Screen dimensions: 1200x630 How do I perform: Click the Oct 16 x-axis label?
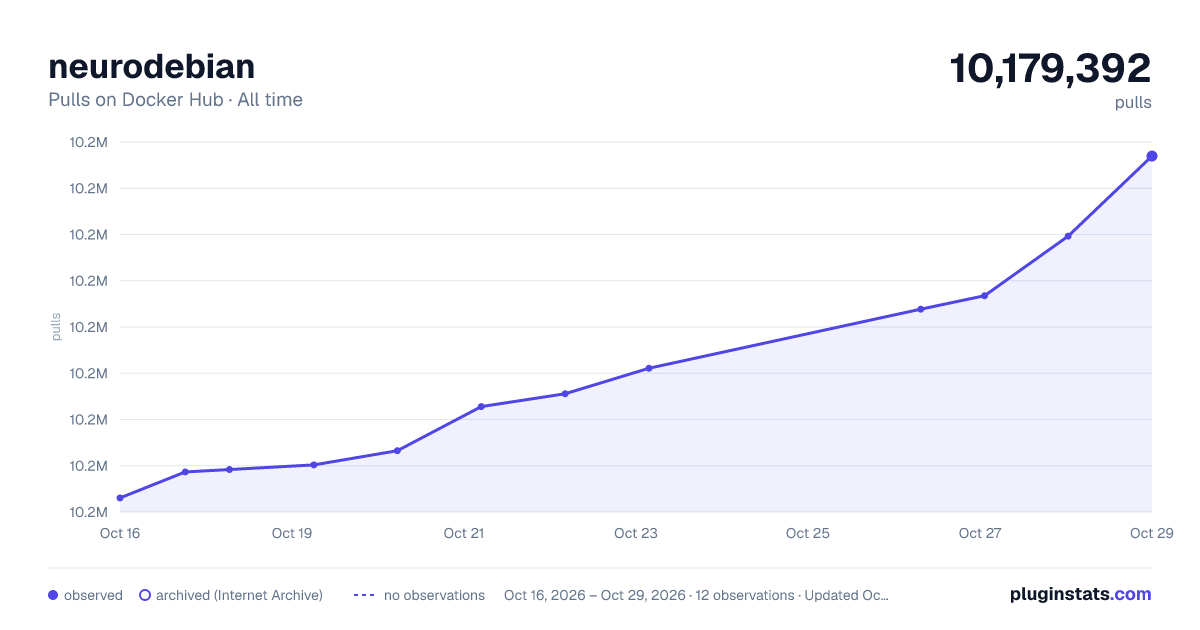click(x=120, y=533)
